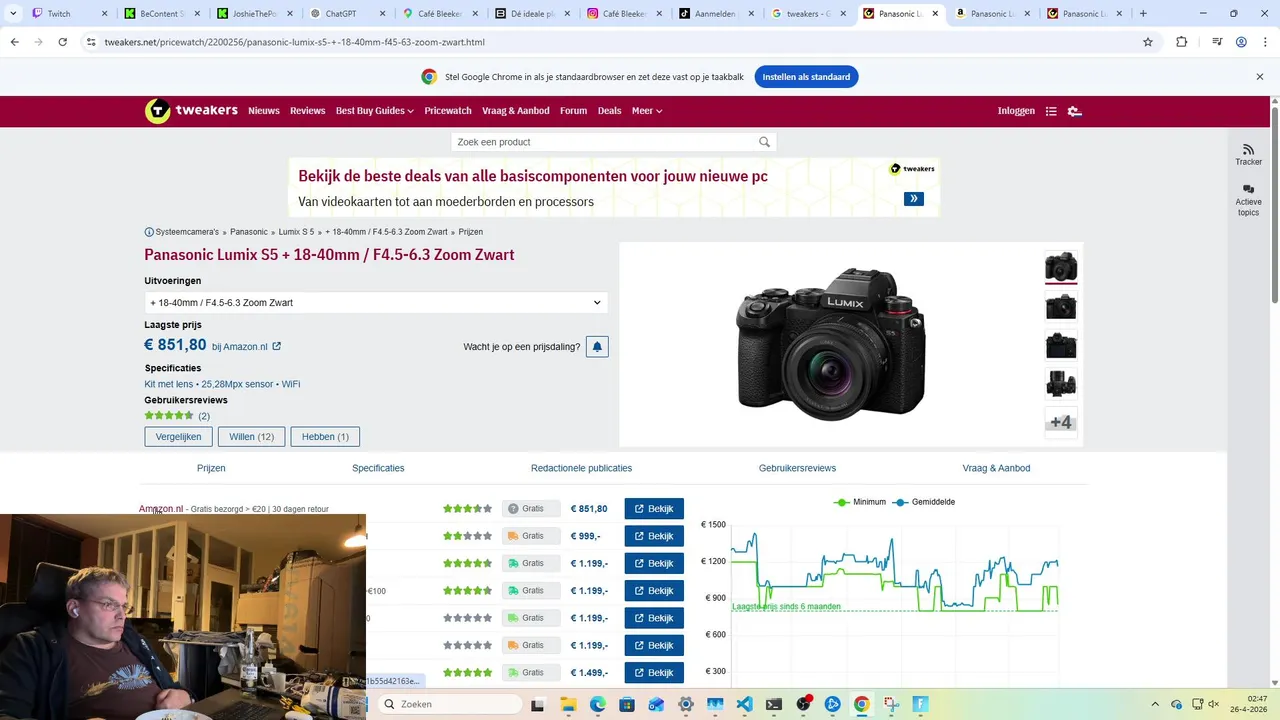
Task: Click the Chrome address bar URL
Action: coord(295,42)
